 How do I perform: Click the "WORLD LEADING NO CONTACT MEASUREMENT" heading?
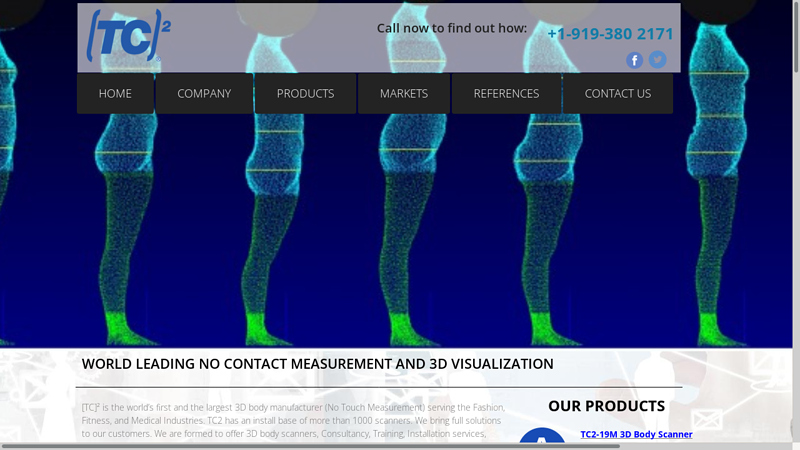pos(317,364)
